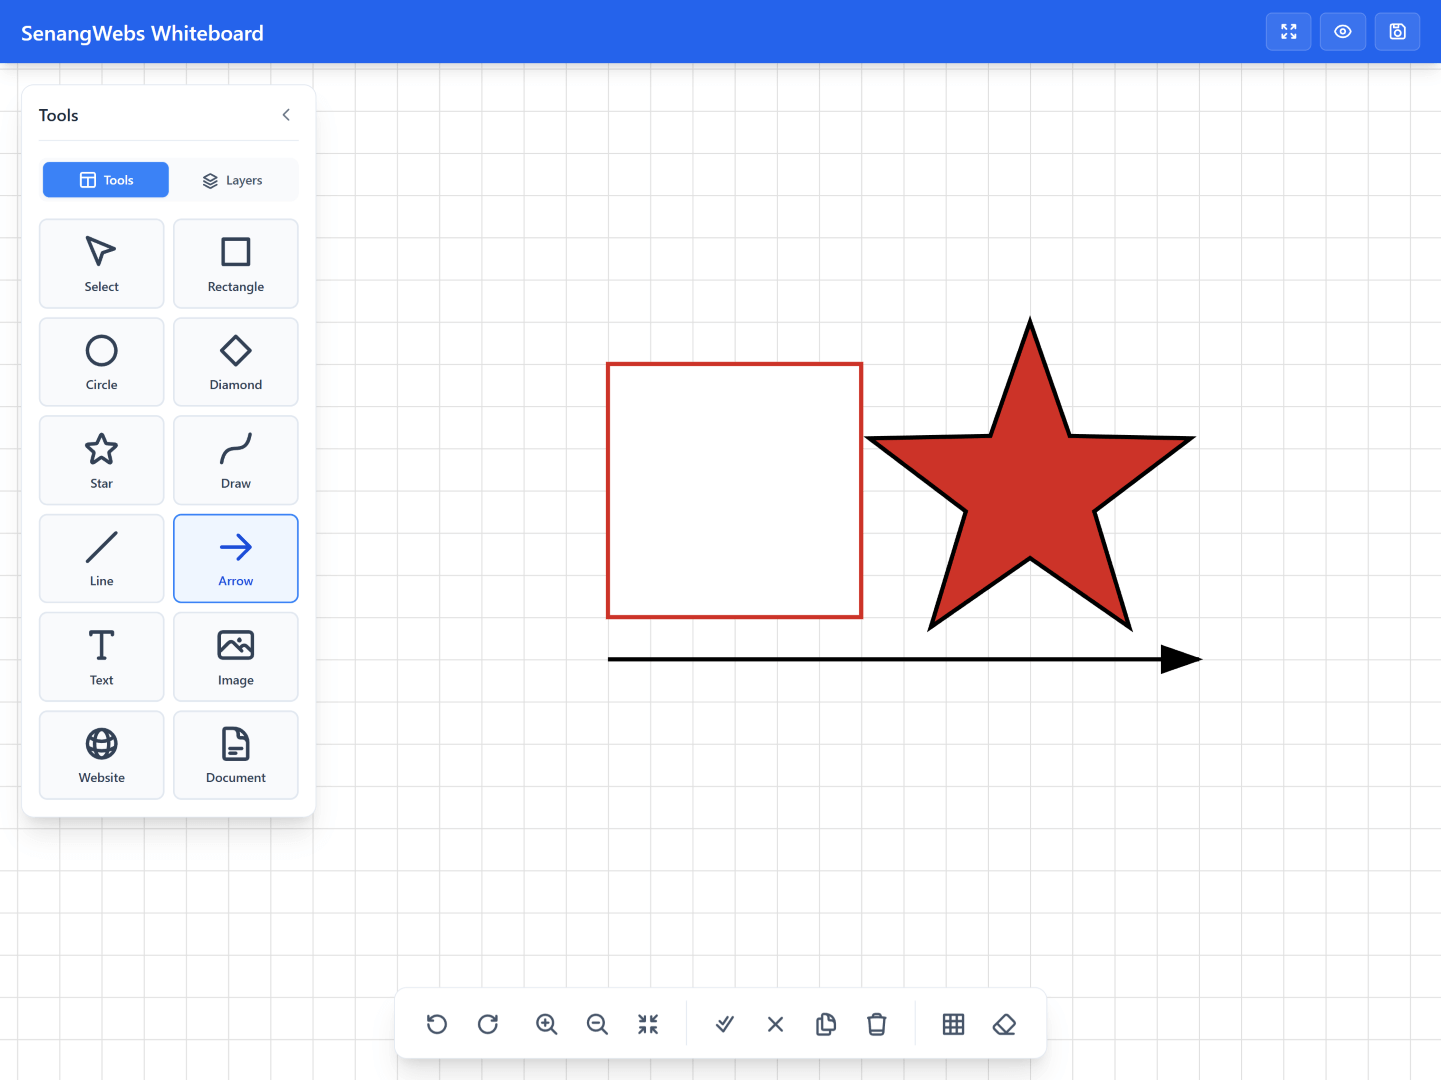Image resolution: width=1441 pixels, height=1080 pixels.
Task: Pick the Rectangle shape tool
Action: [x=236, y=263]
